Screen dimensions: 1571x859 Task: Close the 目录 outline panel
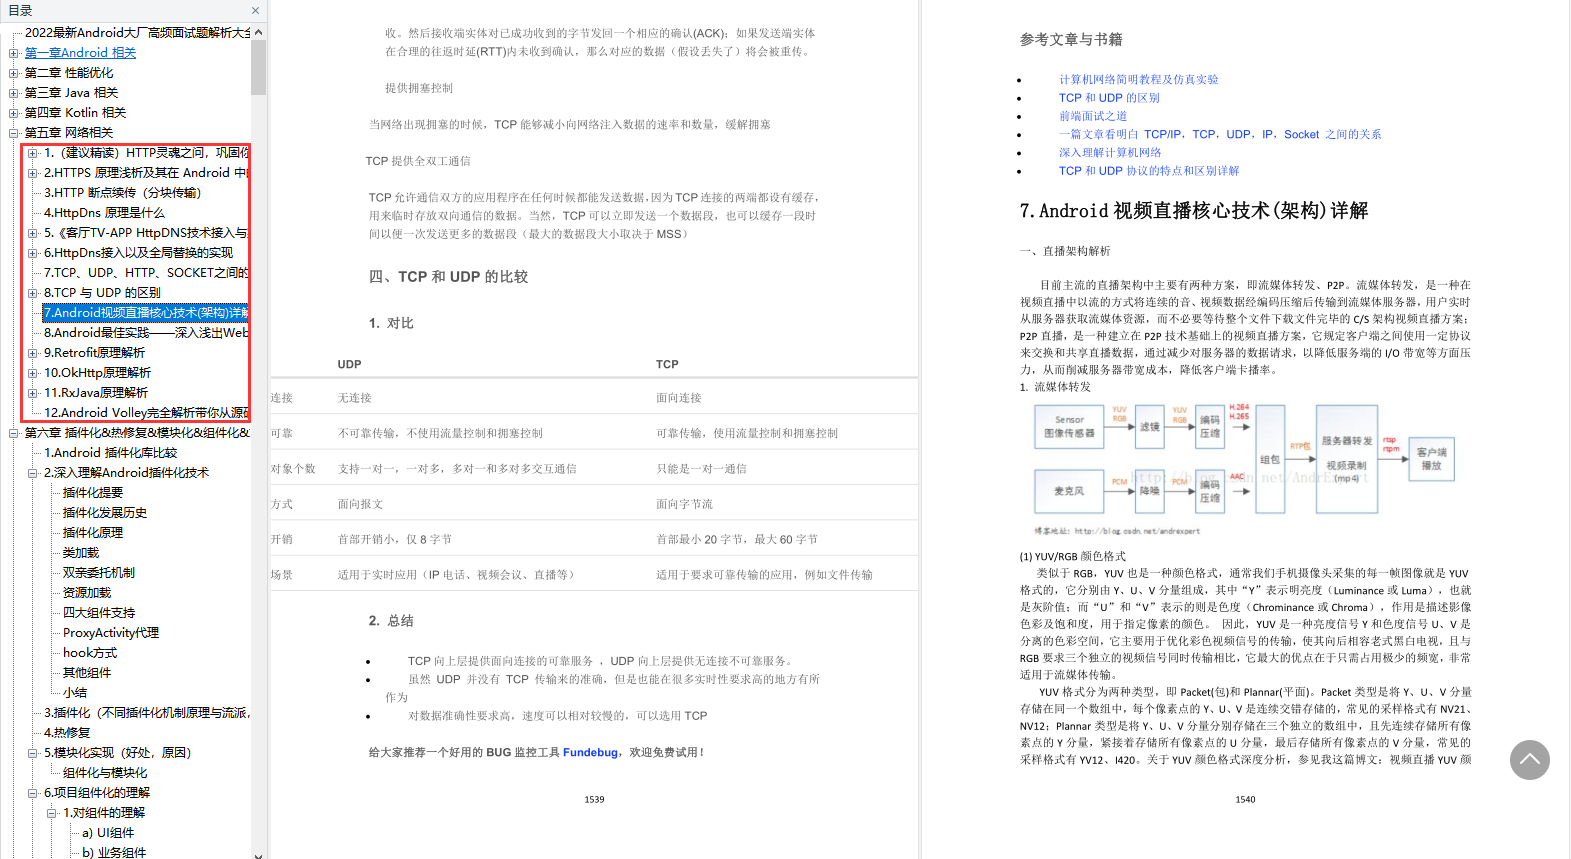[x=255, y=10]
